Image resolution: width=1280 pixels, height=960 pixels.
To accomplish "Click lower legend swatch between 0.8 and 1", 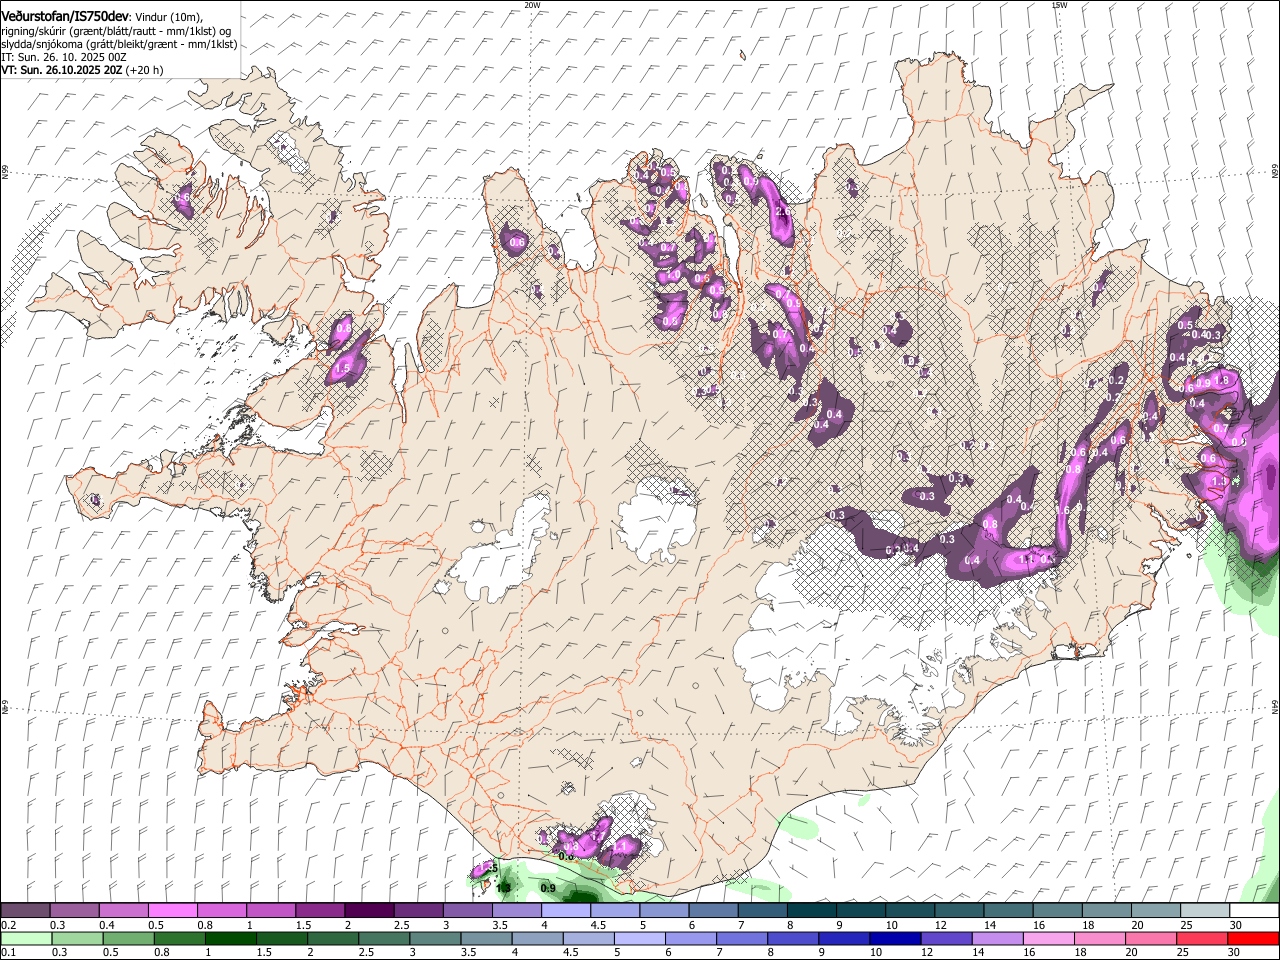I will coord(179,938).
